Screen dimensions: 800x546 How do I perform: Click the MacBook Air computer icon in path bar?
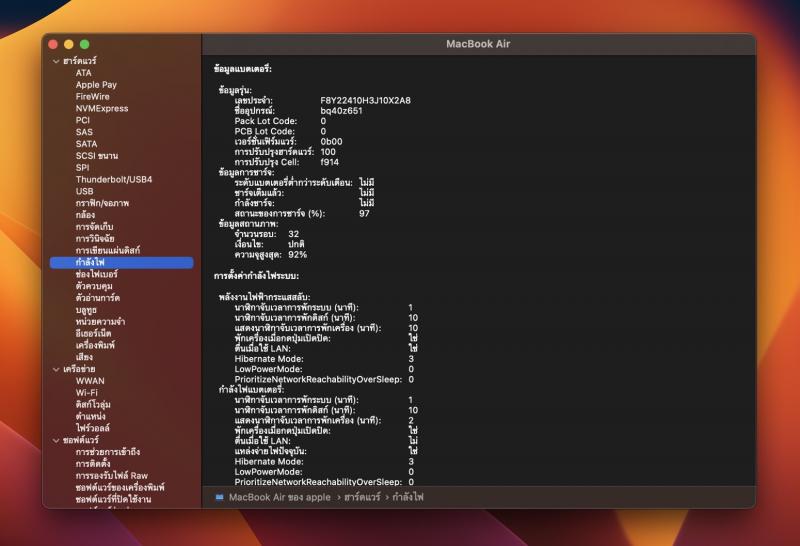pos(219,497)
